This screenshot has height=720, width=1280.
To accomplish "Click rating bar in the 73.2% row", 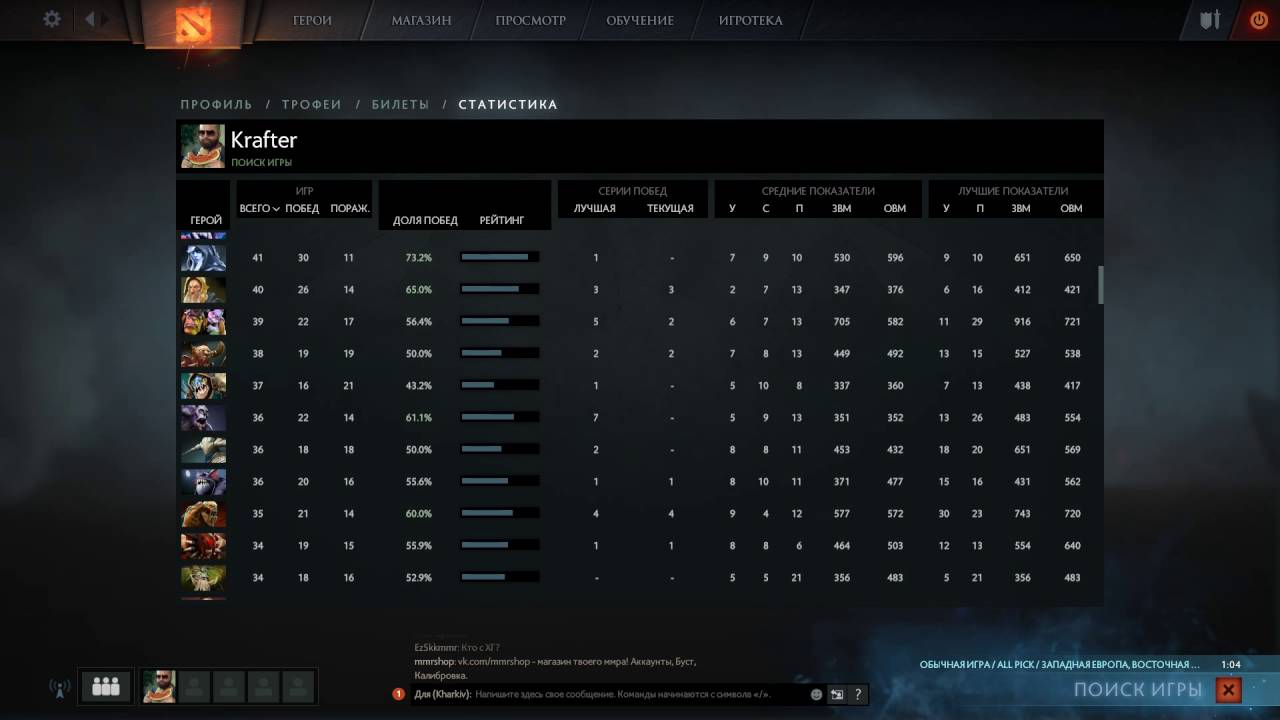I will click(500, 257).
